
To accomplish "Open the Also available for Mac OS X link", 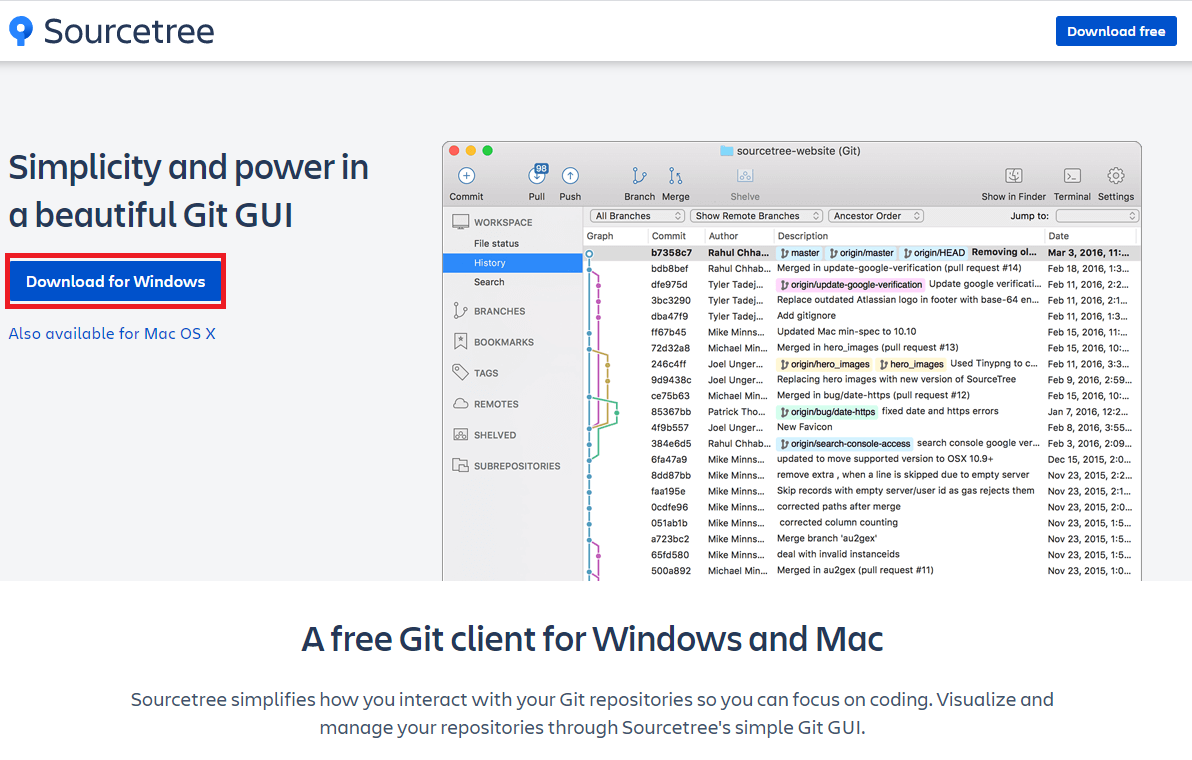I will point(112,334).
